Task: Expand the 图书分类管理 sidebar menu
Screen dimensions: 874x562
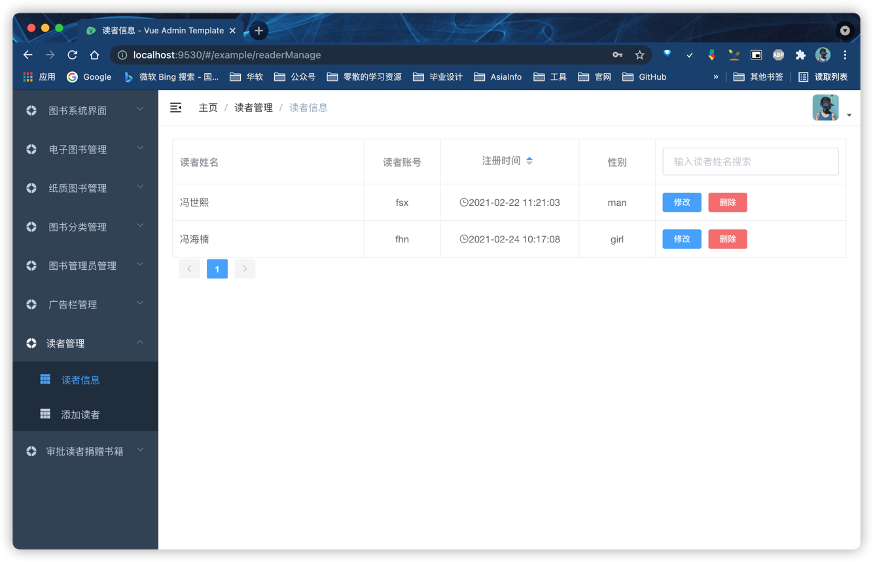Action: (x=85, y=227)
